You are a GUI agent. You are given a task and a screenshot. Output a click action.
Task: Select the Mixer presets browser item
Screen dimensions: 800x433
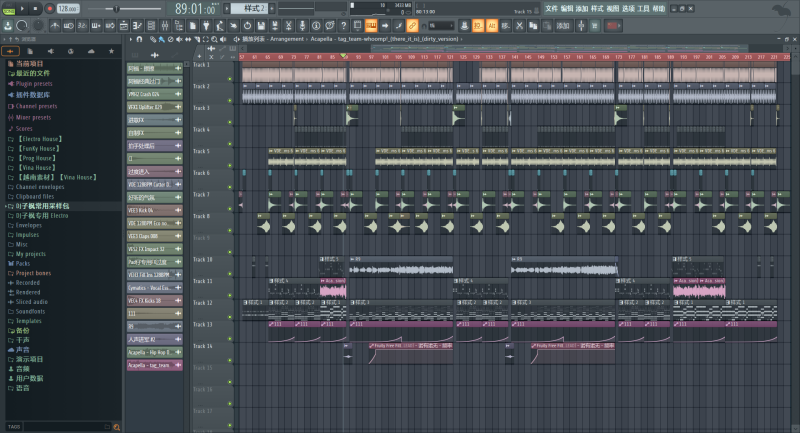[x=34, y=117]
